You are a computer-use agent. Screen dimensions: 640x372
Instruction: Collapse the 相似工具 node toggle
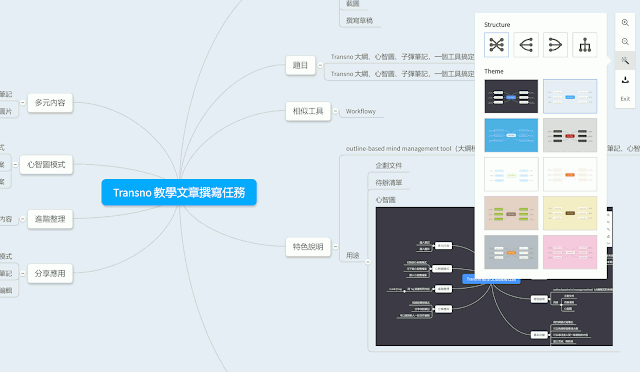336,111
